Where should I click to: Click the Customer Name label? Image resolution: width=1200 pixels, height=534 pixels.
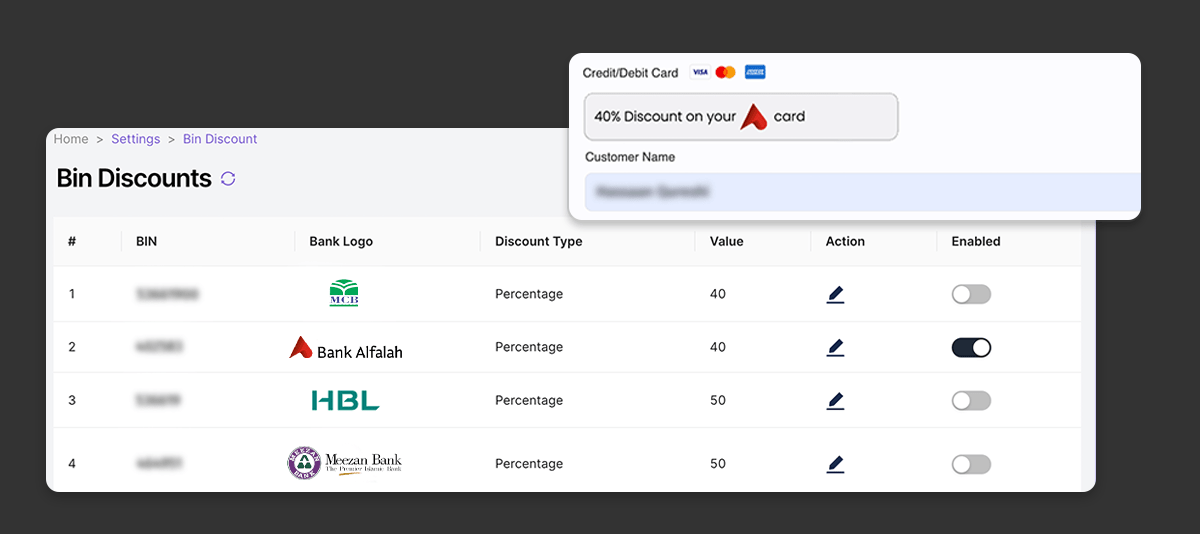coord(630,157)
